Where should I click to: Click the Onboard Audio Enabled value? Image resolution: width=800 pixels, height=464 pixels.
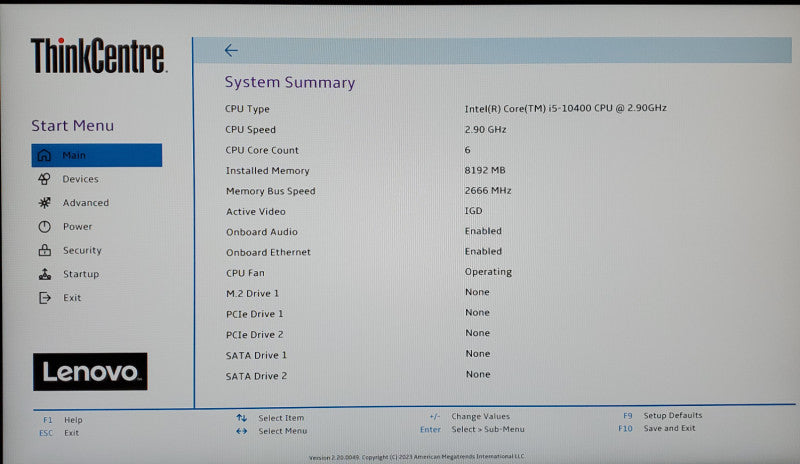[x=483, y=231]
